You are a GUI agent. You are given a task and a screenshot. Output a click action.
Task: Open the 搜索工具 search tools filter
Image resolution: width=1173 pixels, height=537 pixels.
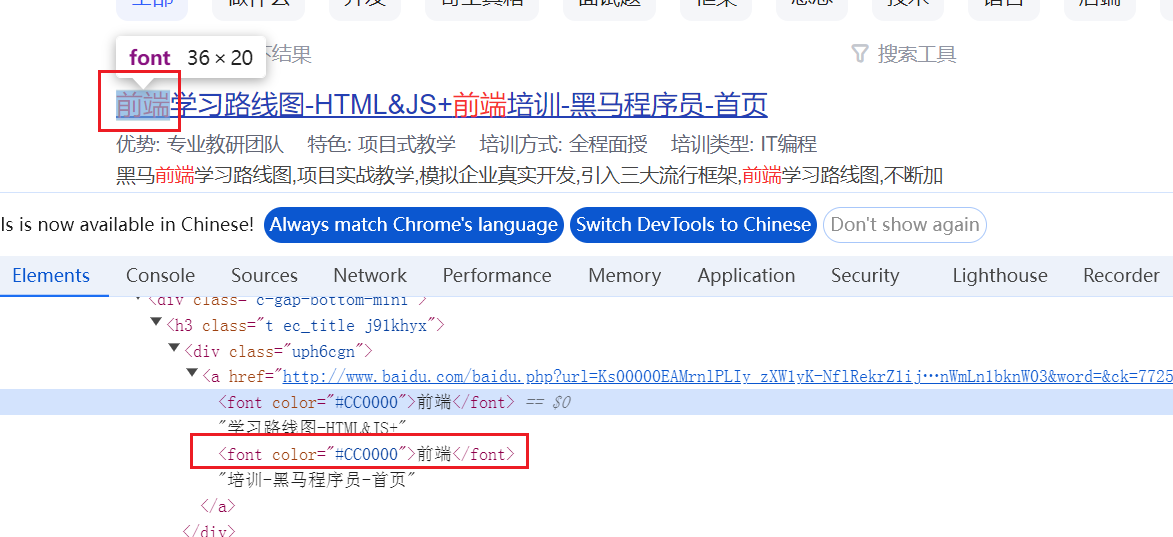[904, 55]
